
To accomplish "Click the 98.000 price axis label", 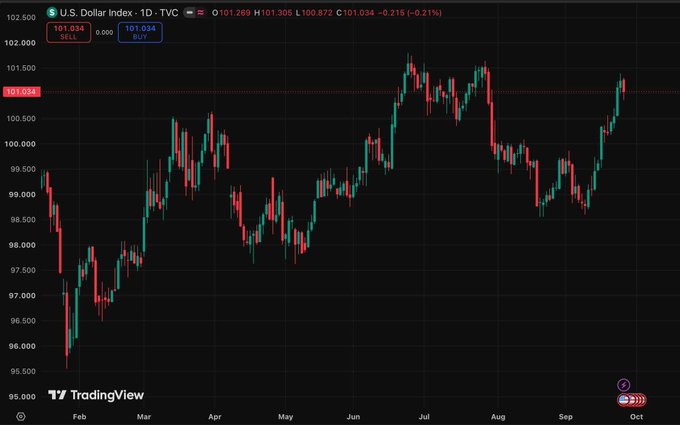I will click(22, 245).
